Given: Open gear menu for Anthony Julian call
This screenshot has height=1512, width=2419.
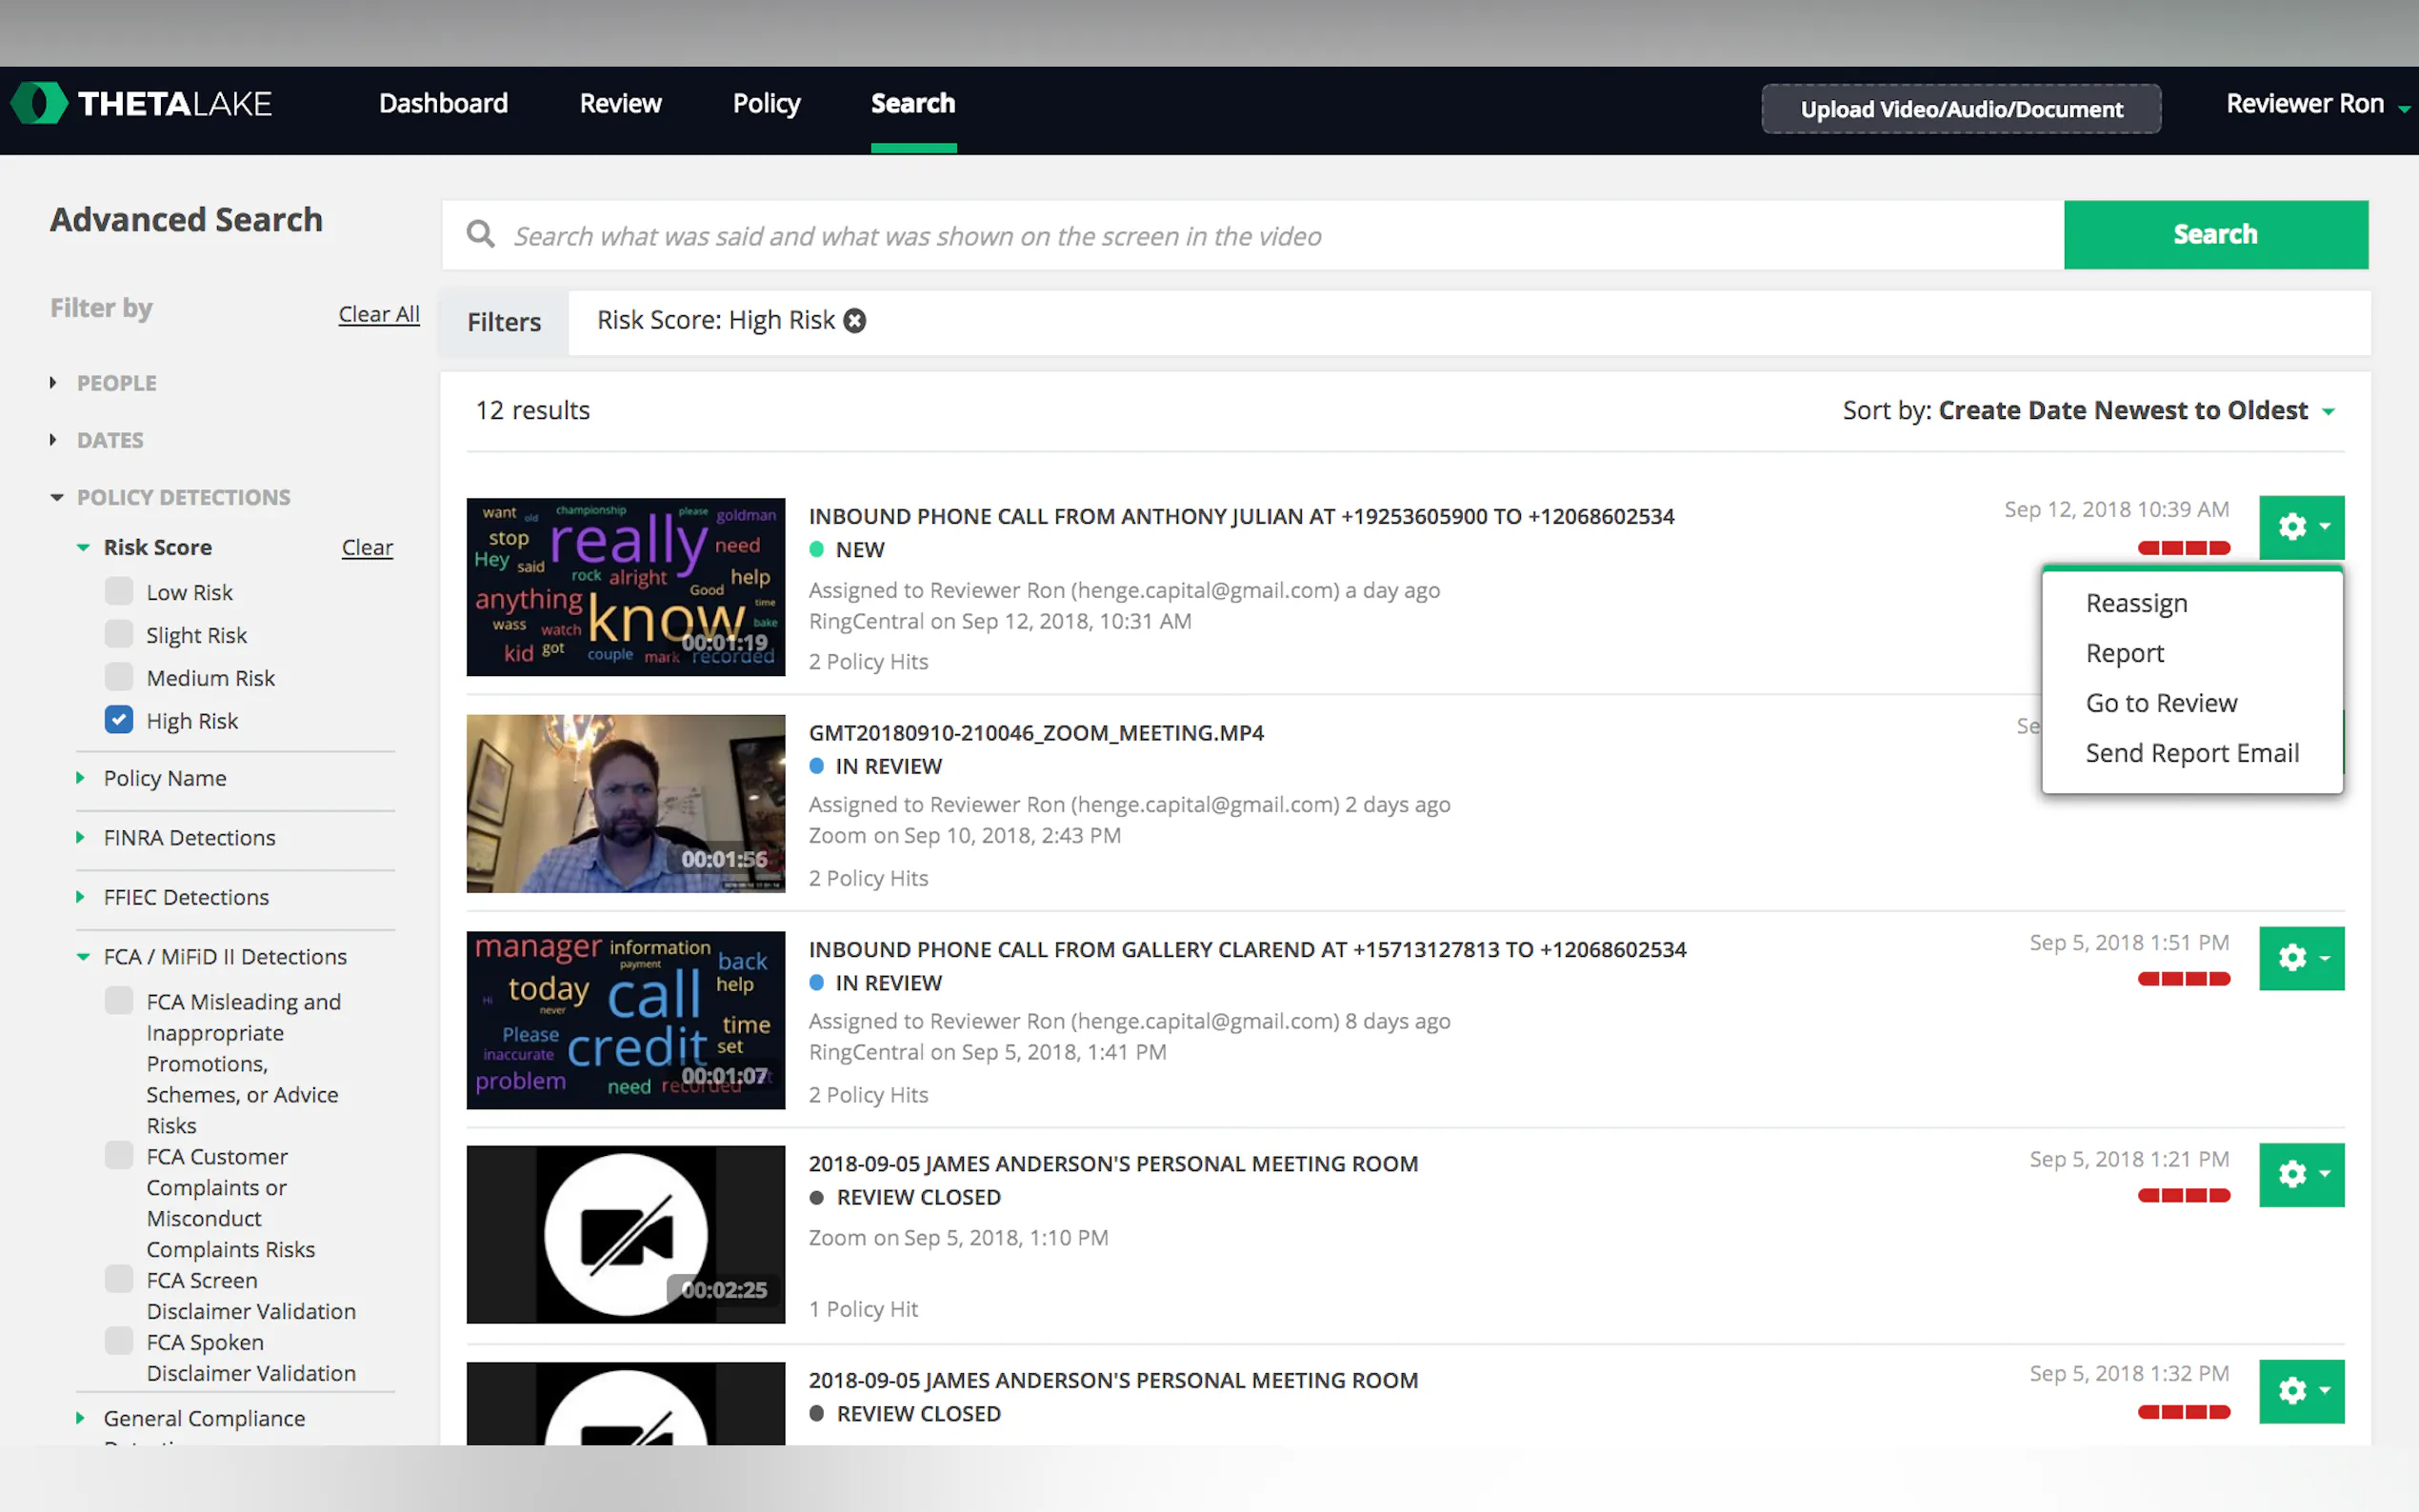Looking at the screenshot, I should 2300,526.
